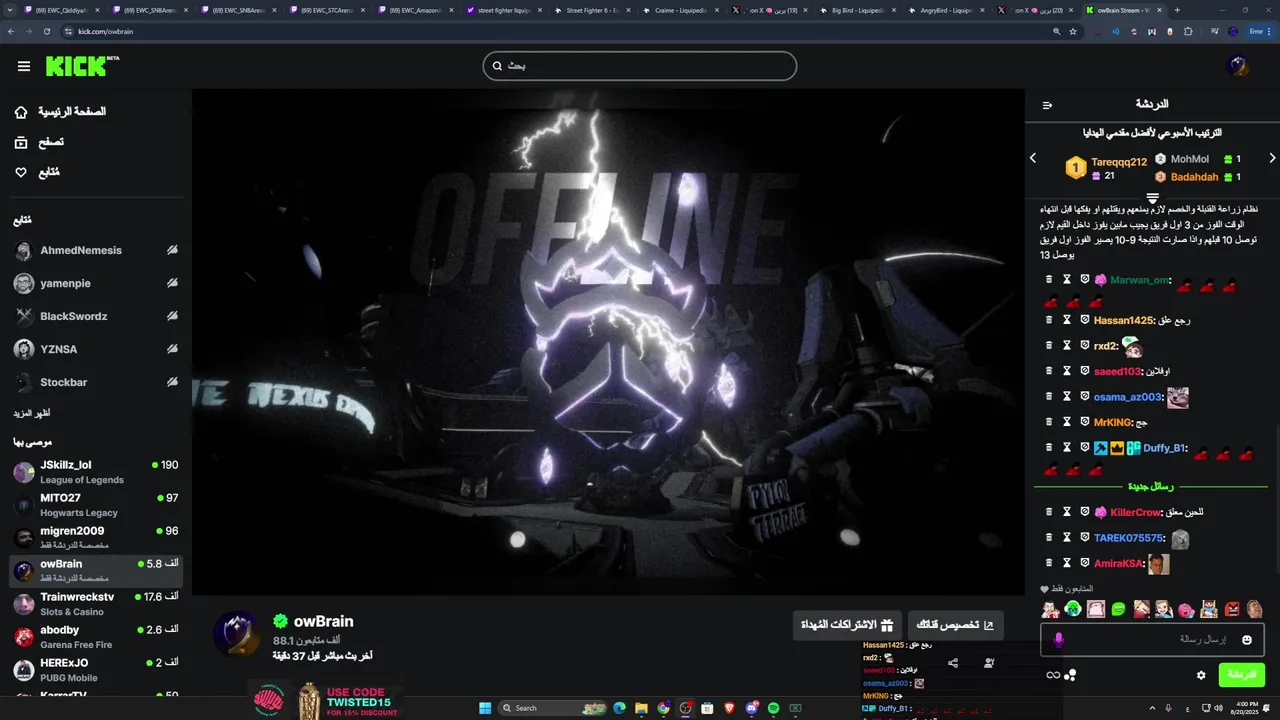1280x720 pixels.
Task: Click the purple microphone in message box
Action: (1059, 639)
